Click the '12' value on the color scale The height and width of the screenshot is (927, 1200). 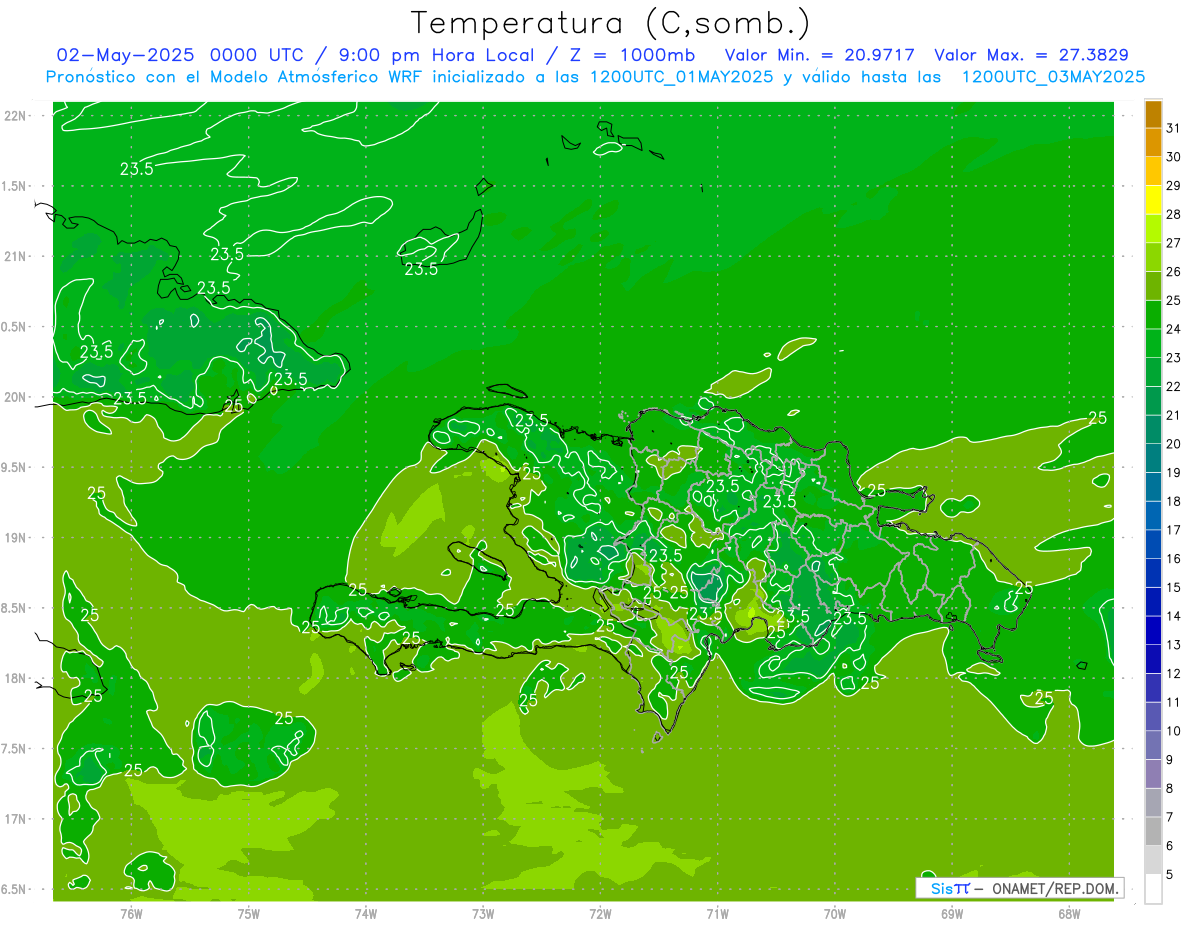coord(1174,673)
